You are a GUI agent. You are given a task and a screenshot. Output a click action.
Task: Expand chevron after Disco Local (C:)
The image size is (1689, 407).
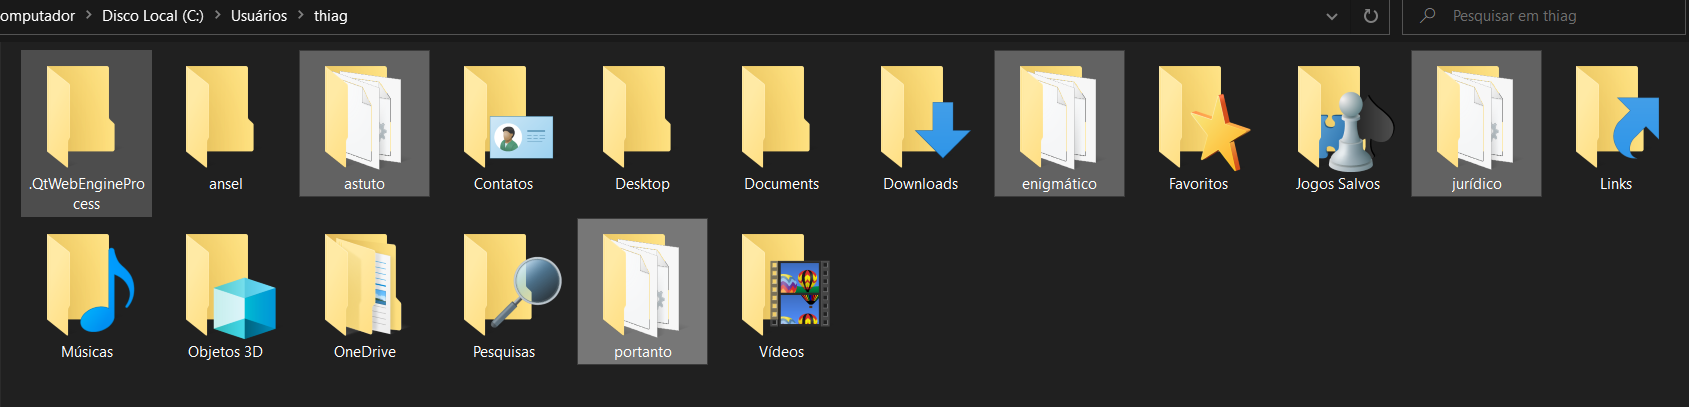(217, 16)
